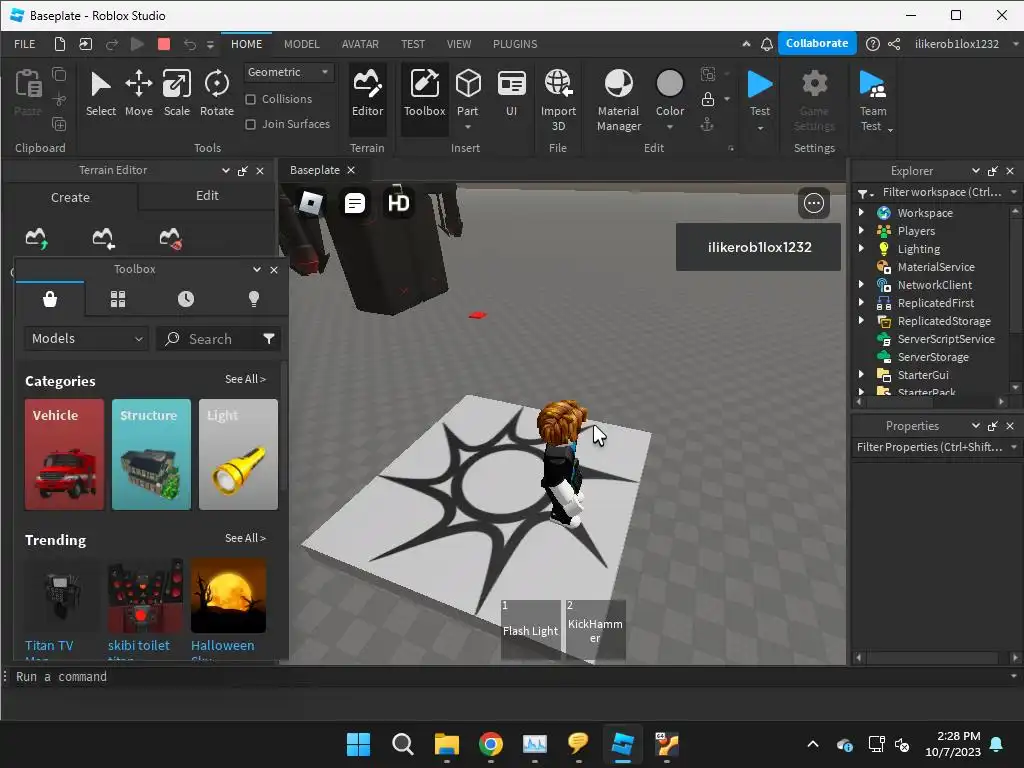Switch to the AVATAR ribbon tab
1024x768 pixels.
pos(360,44)
